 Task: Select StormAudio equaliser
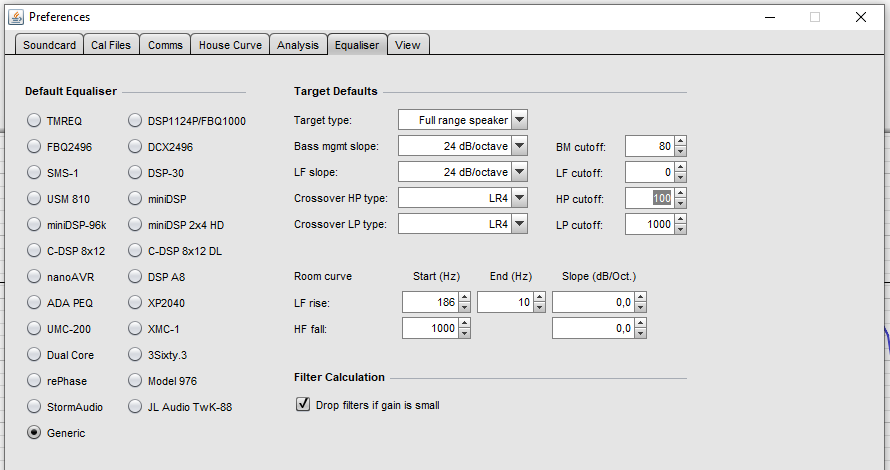click(x=34, y=406)
